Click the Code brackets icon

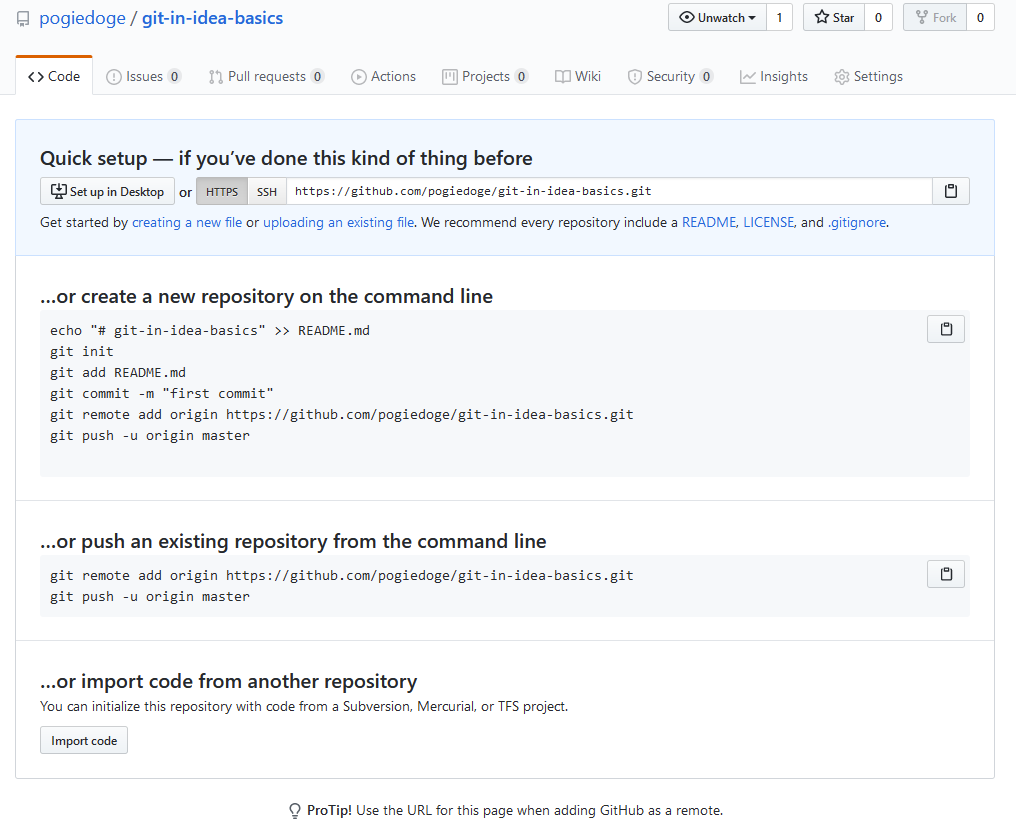pos(36,77)
